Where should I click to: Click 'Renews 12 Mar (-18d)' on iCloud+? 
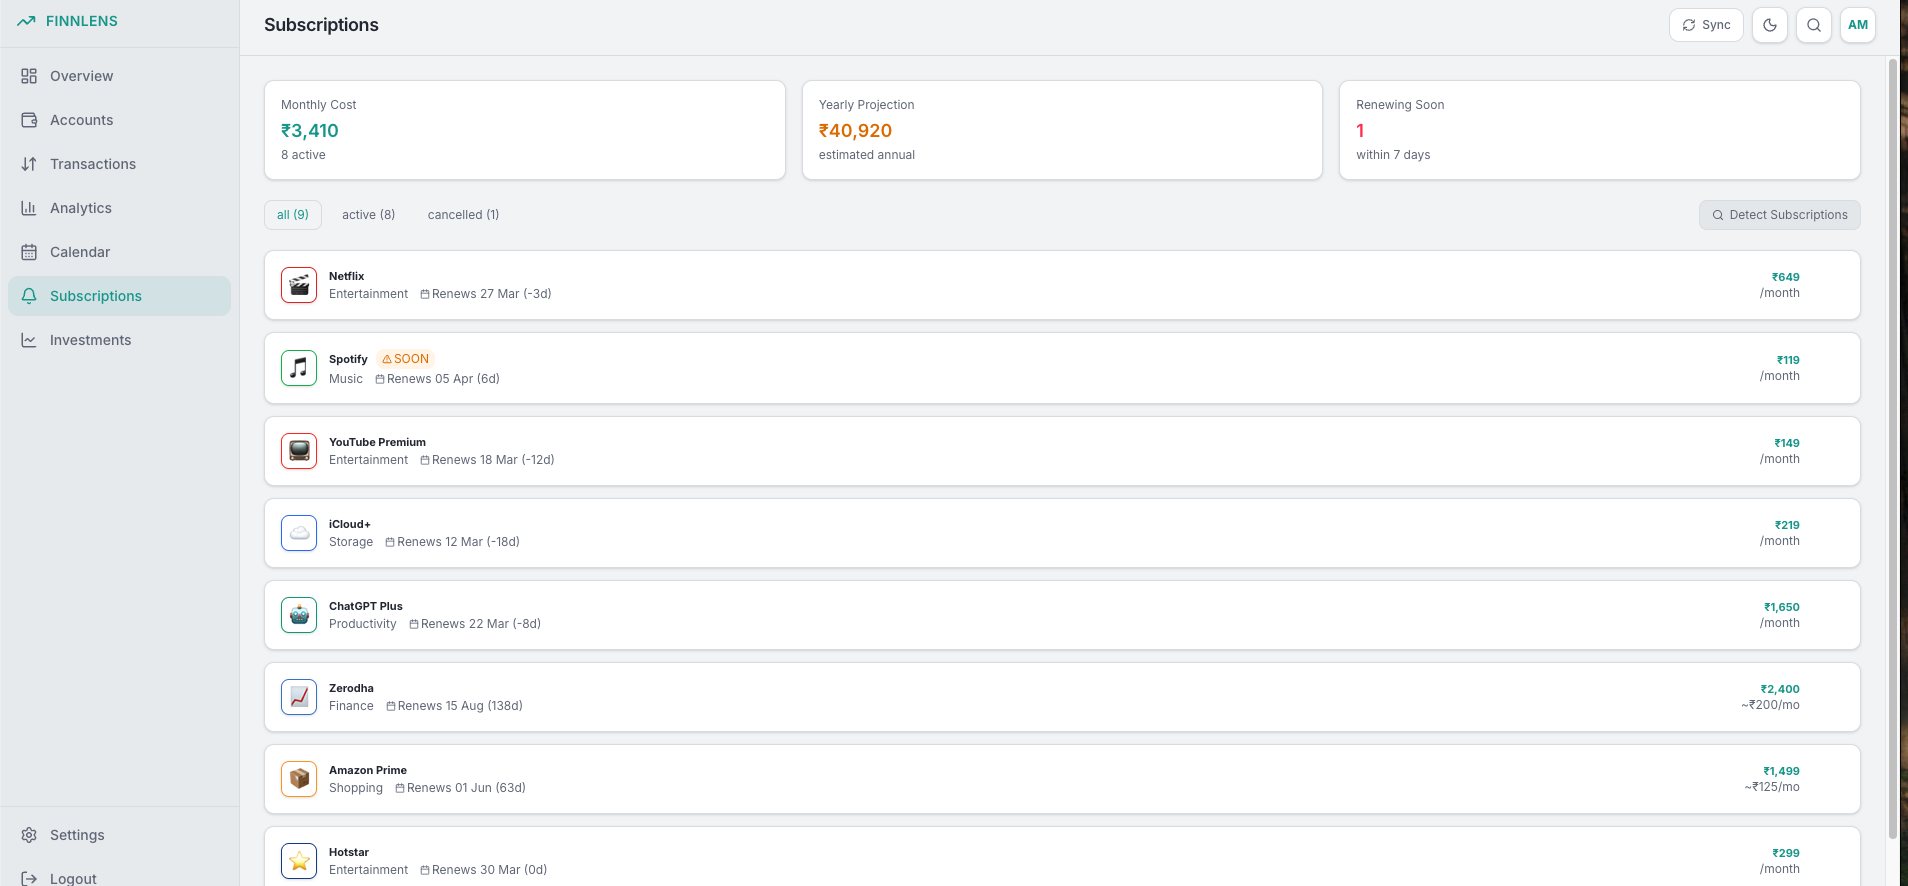click(x=453, y=542)
